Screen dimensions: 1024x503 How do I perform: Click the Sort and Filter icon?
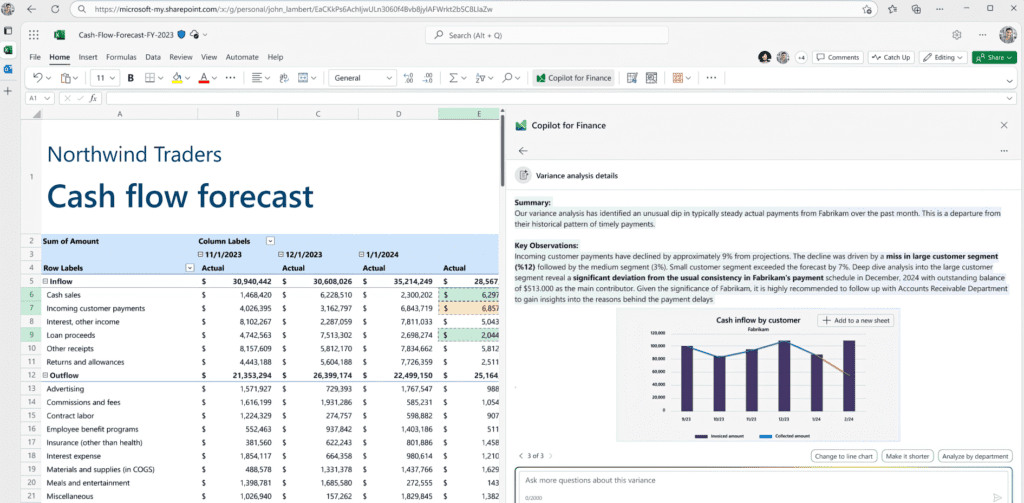click(x=481, y=78)
